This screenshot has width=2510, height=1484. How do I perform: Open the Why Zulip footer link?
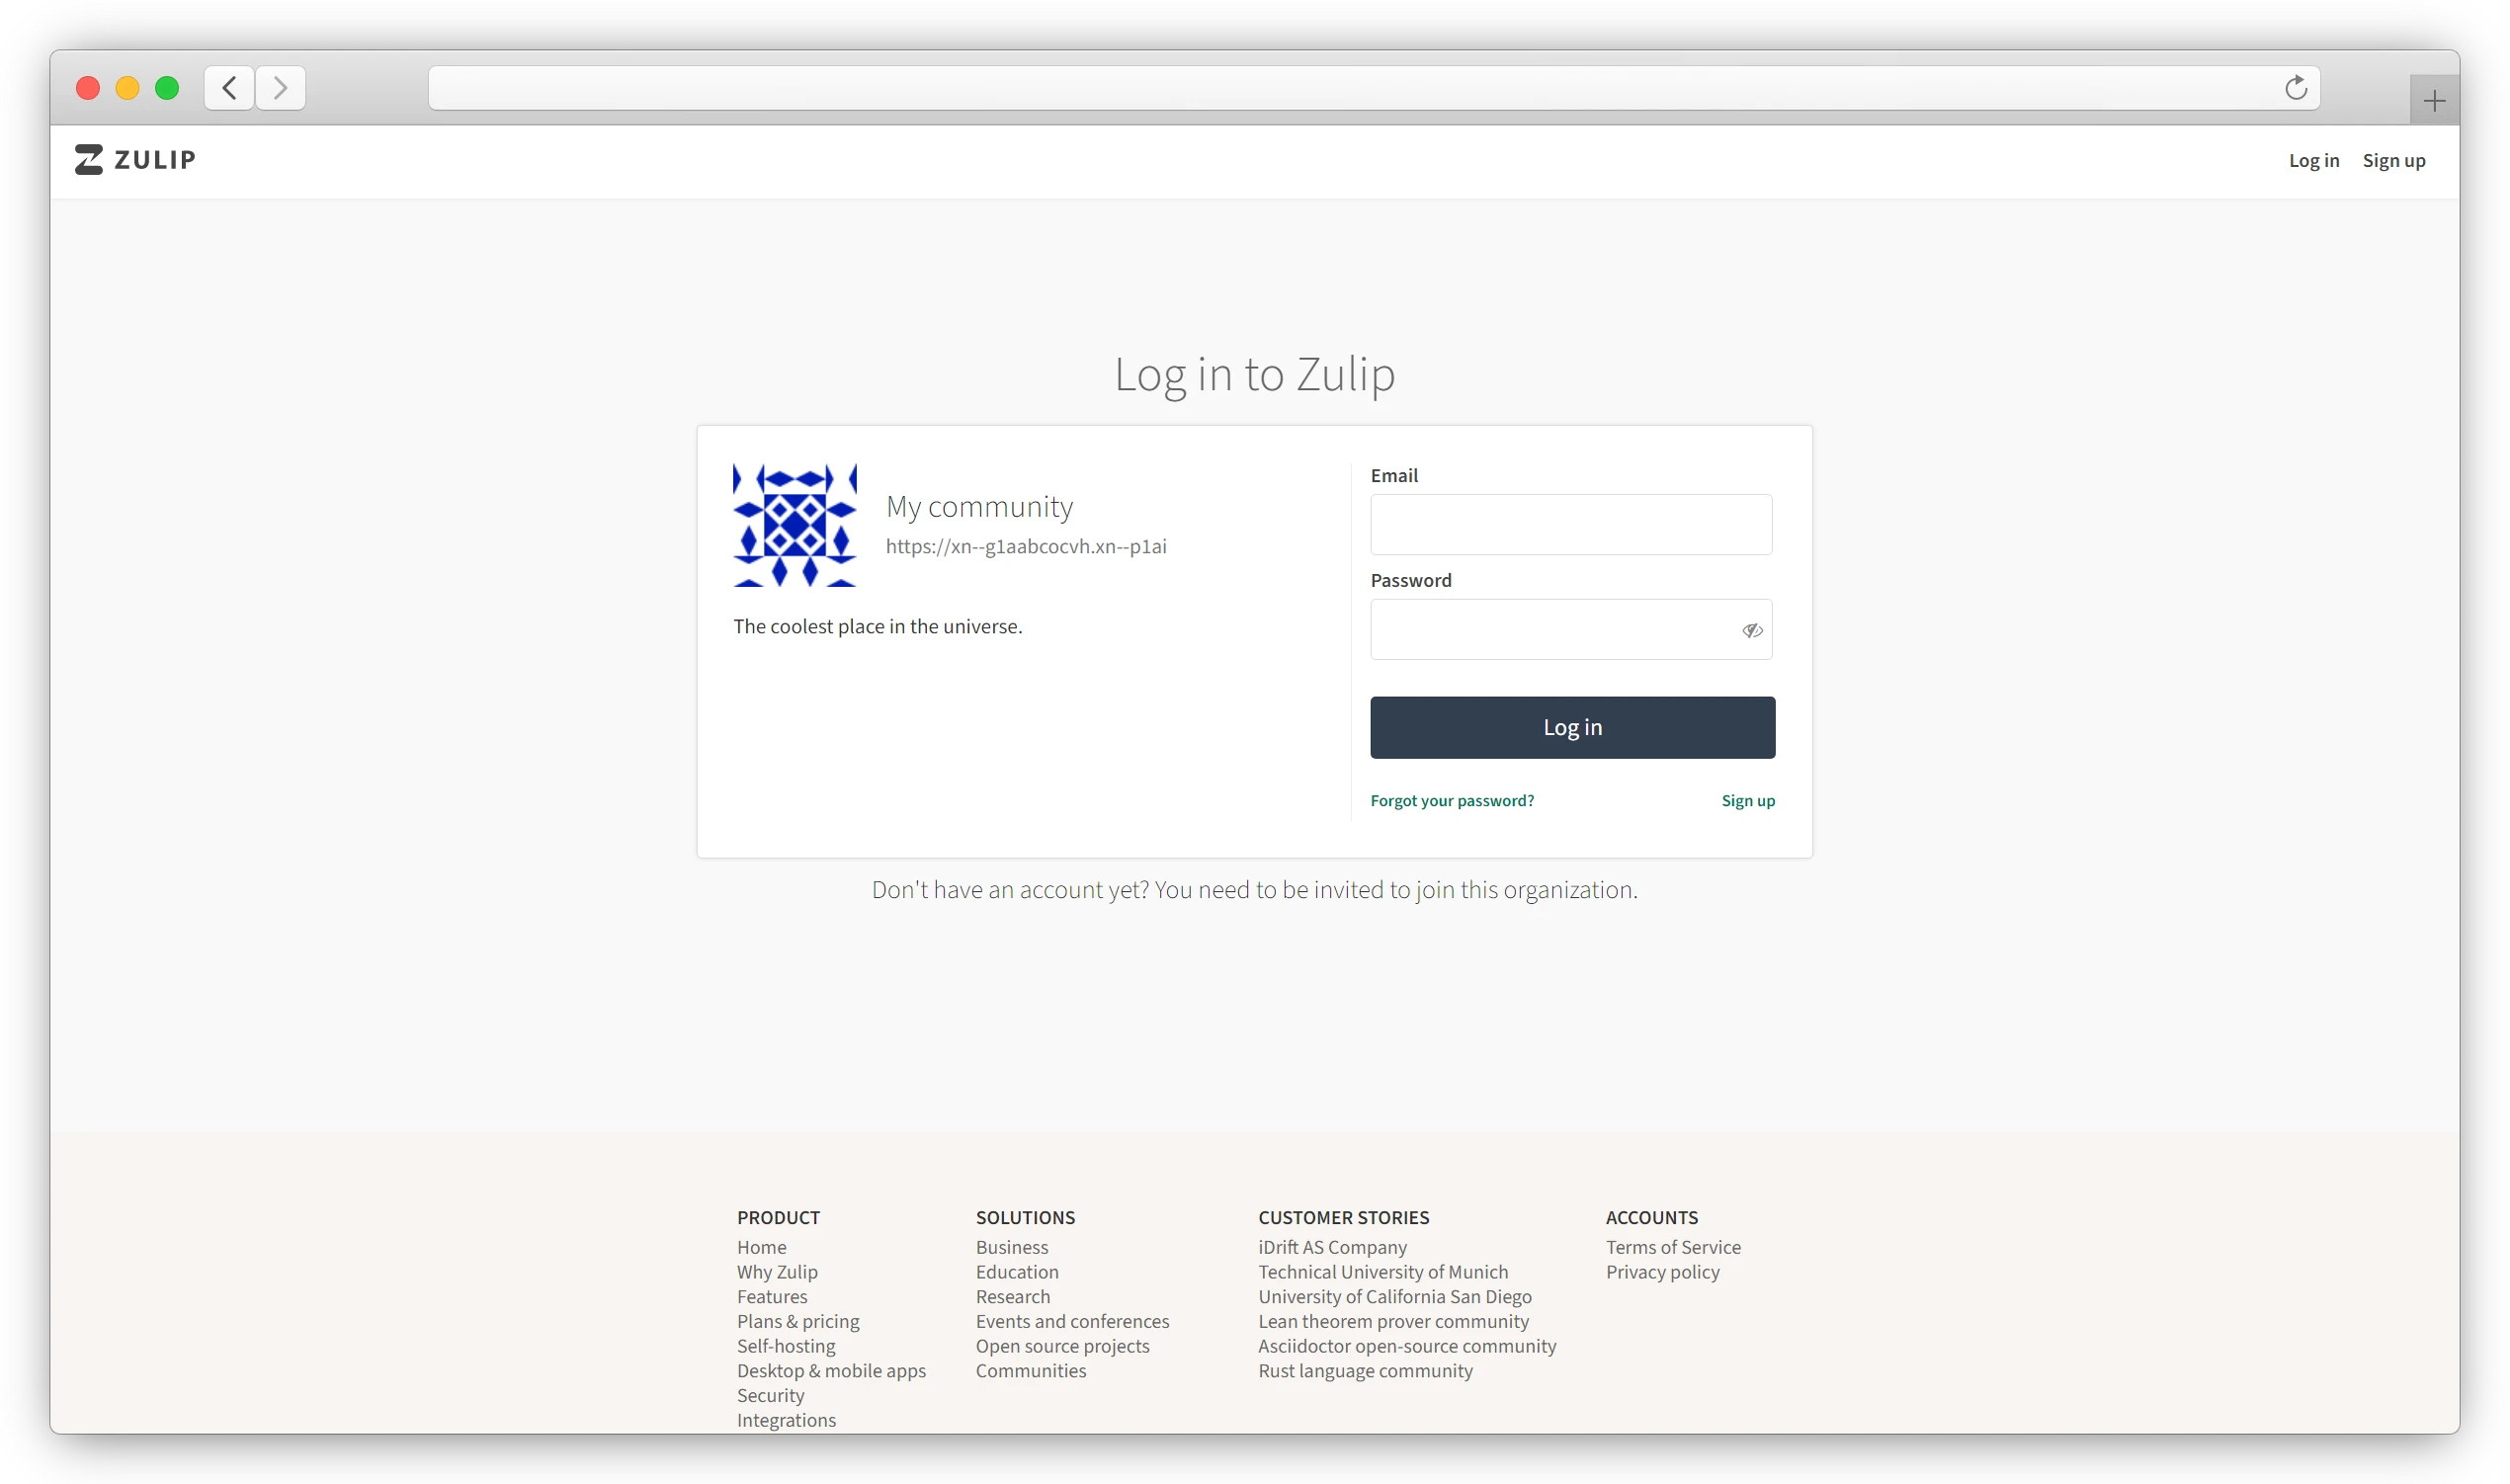tap(776, 1271)
